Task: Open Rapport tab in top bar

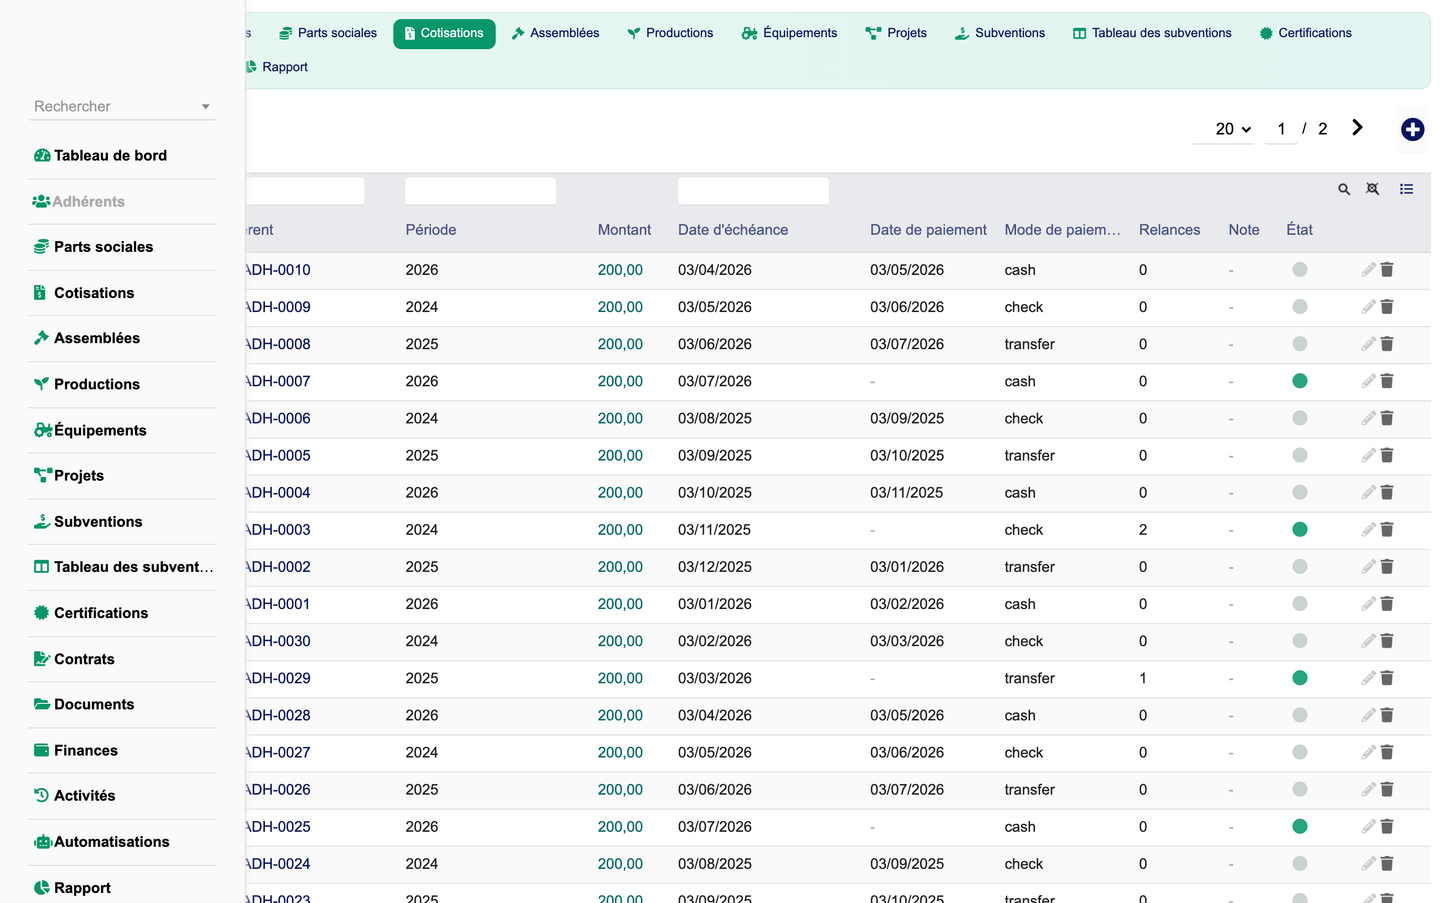Action: coord(276,67)
